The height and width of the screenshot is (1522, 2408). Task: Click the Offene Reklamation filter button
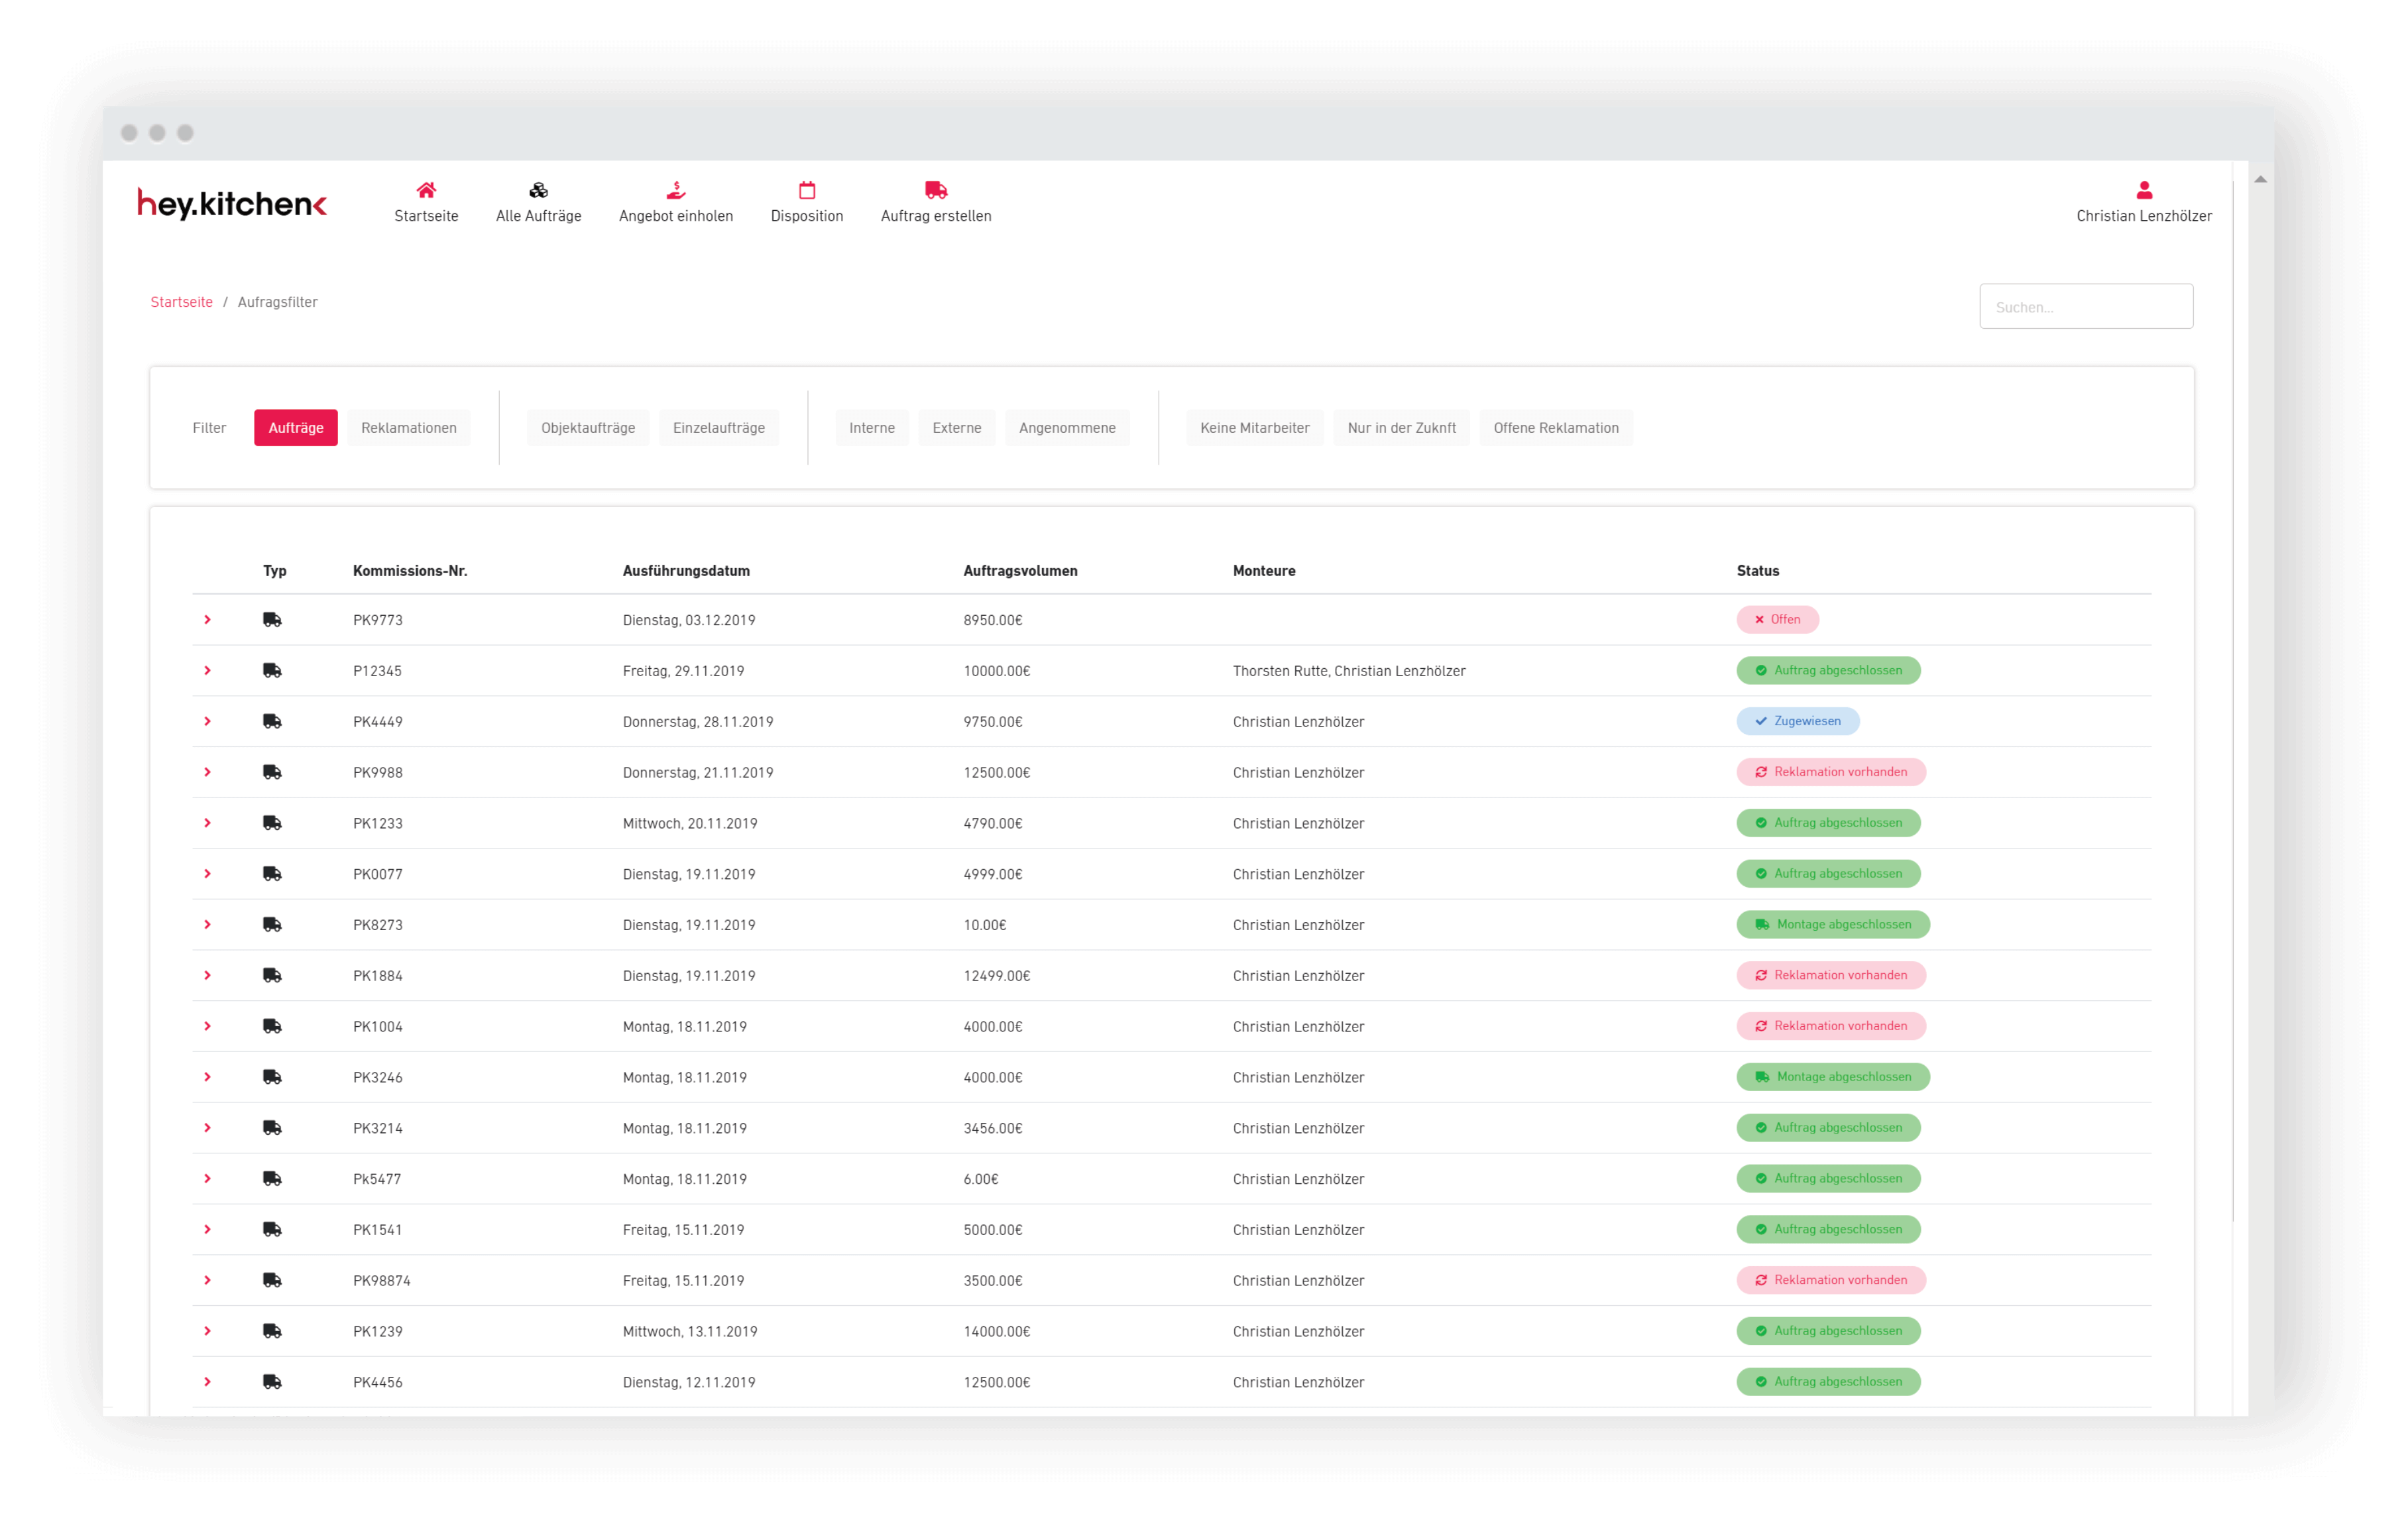1555,428
